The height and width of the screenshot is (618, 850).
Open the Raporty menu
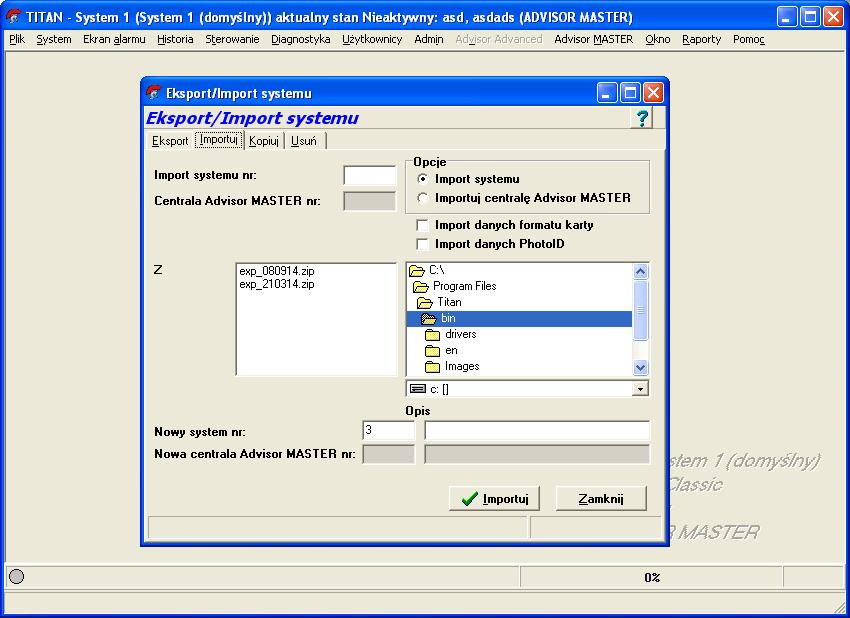pyautogui.click(x=701, y=39)
